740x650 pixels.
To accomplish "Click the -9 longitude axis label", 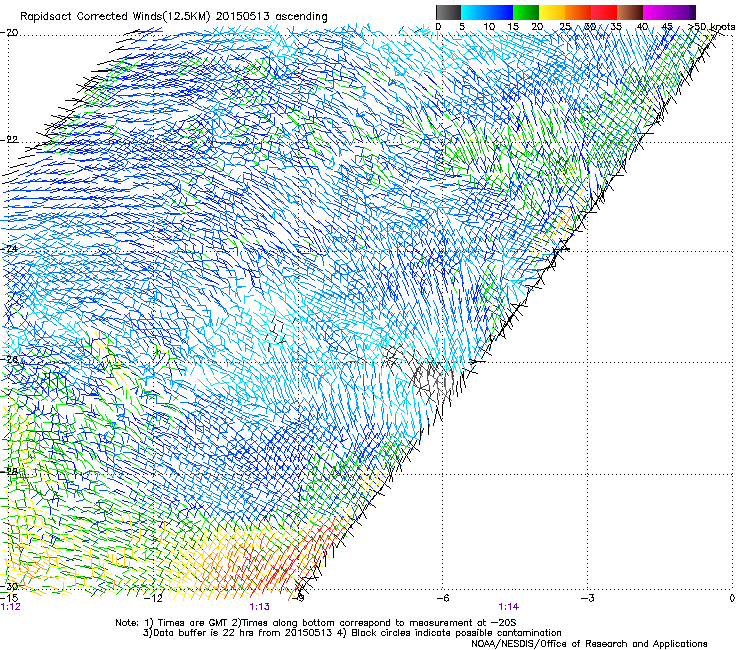I will click(x=298, y=598).
